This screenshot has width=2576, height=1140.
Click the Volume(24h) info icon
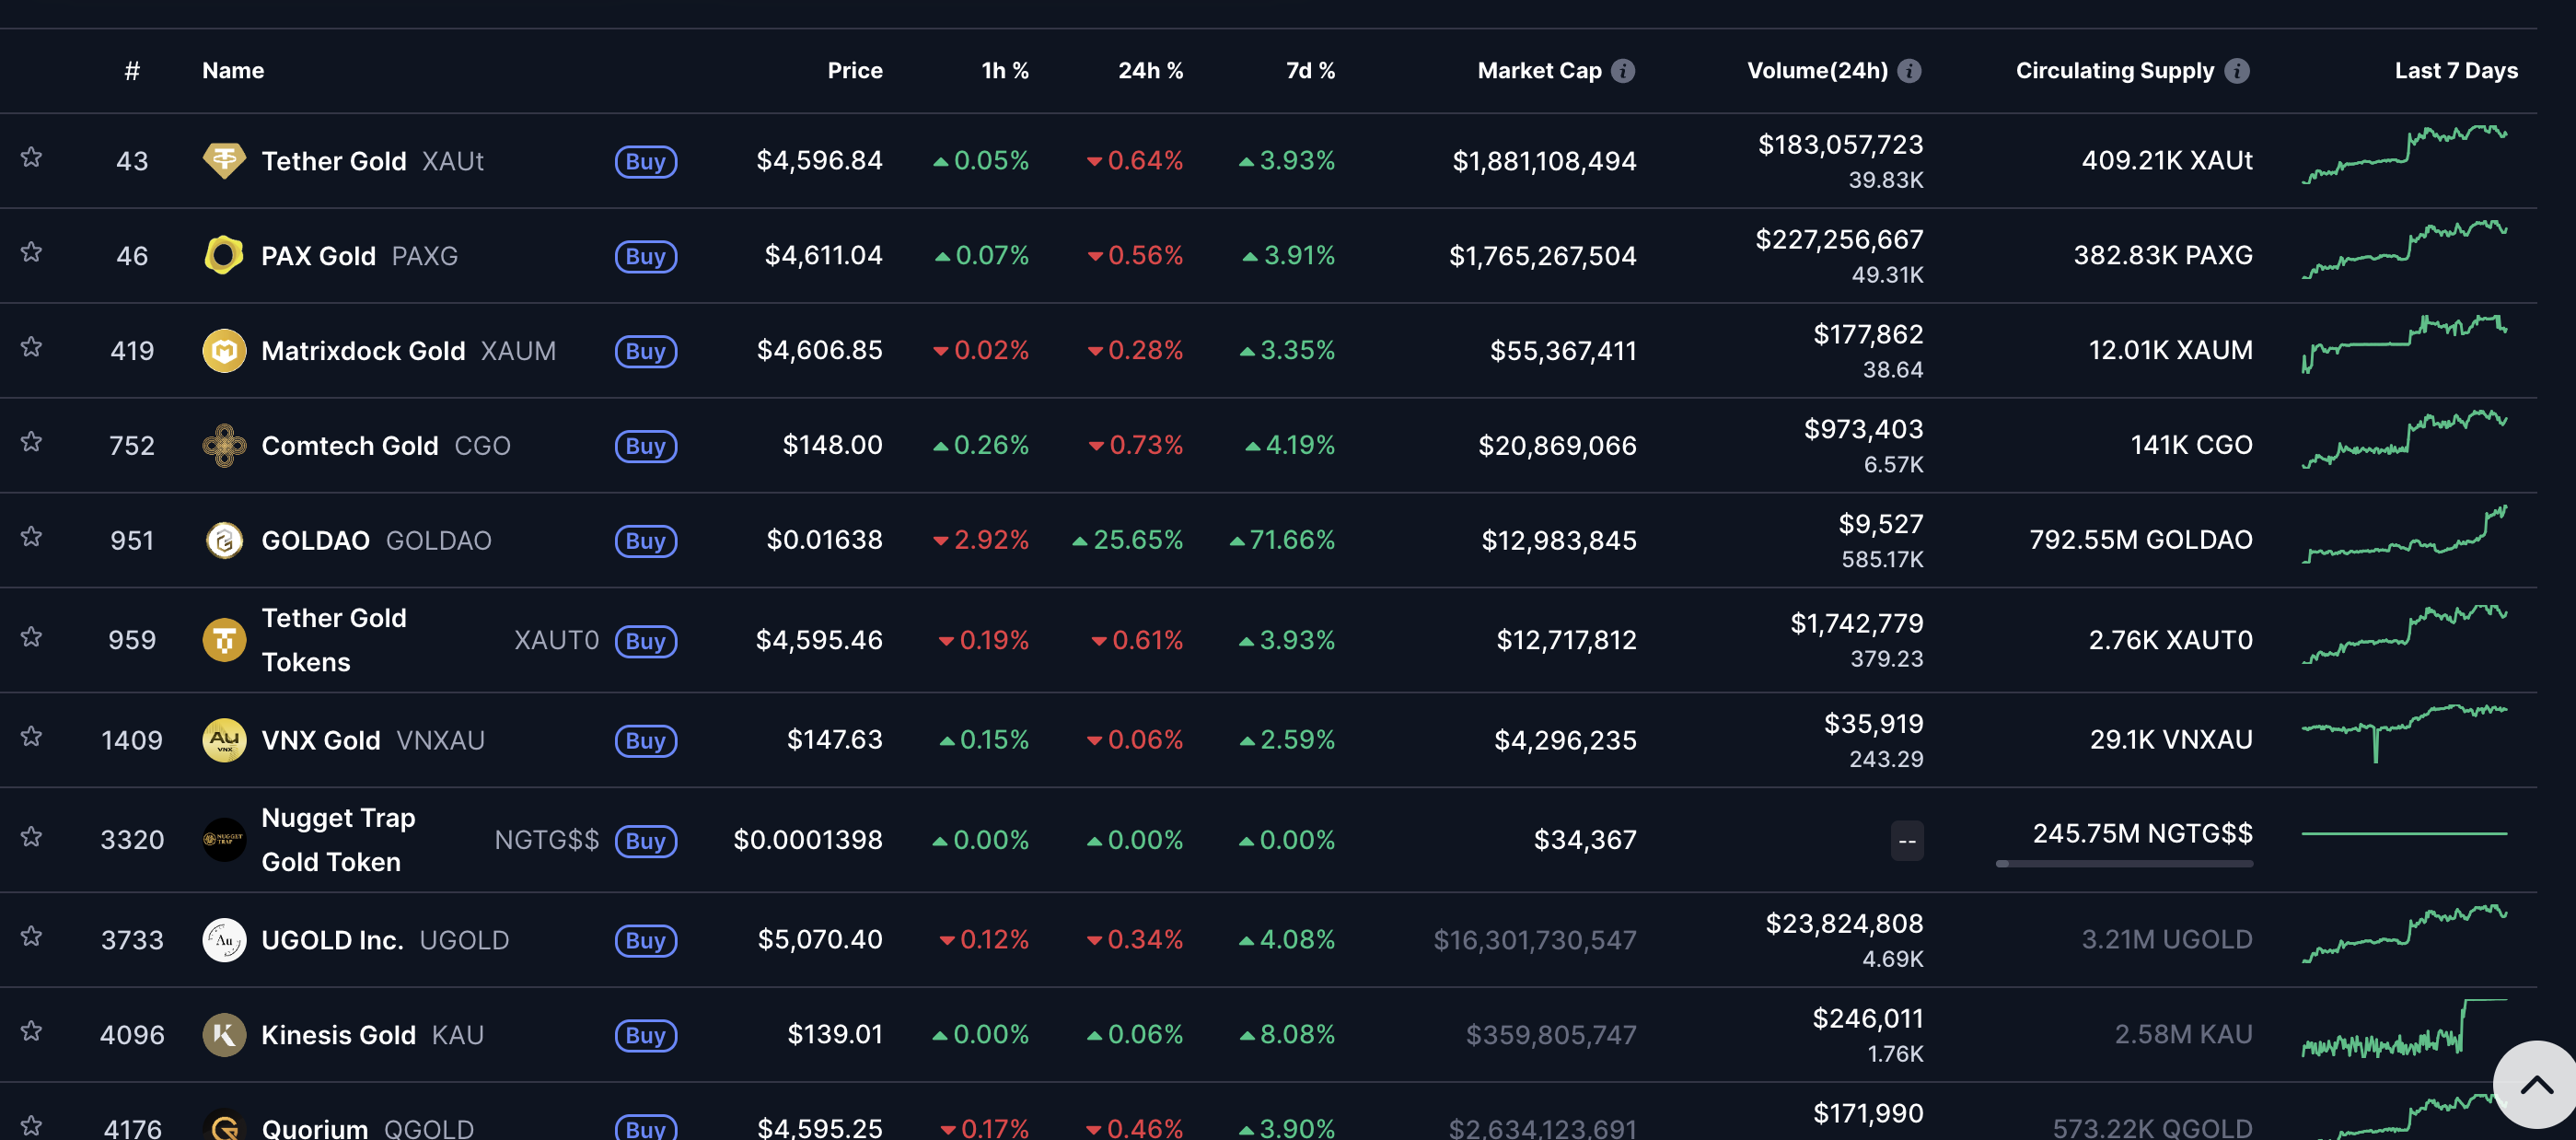pyautogui.click(x=1909, y=70)
